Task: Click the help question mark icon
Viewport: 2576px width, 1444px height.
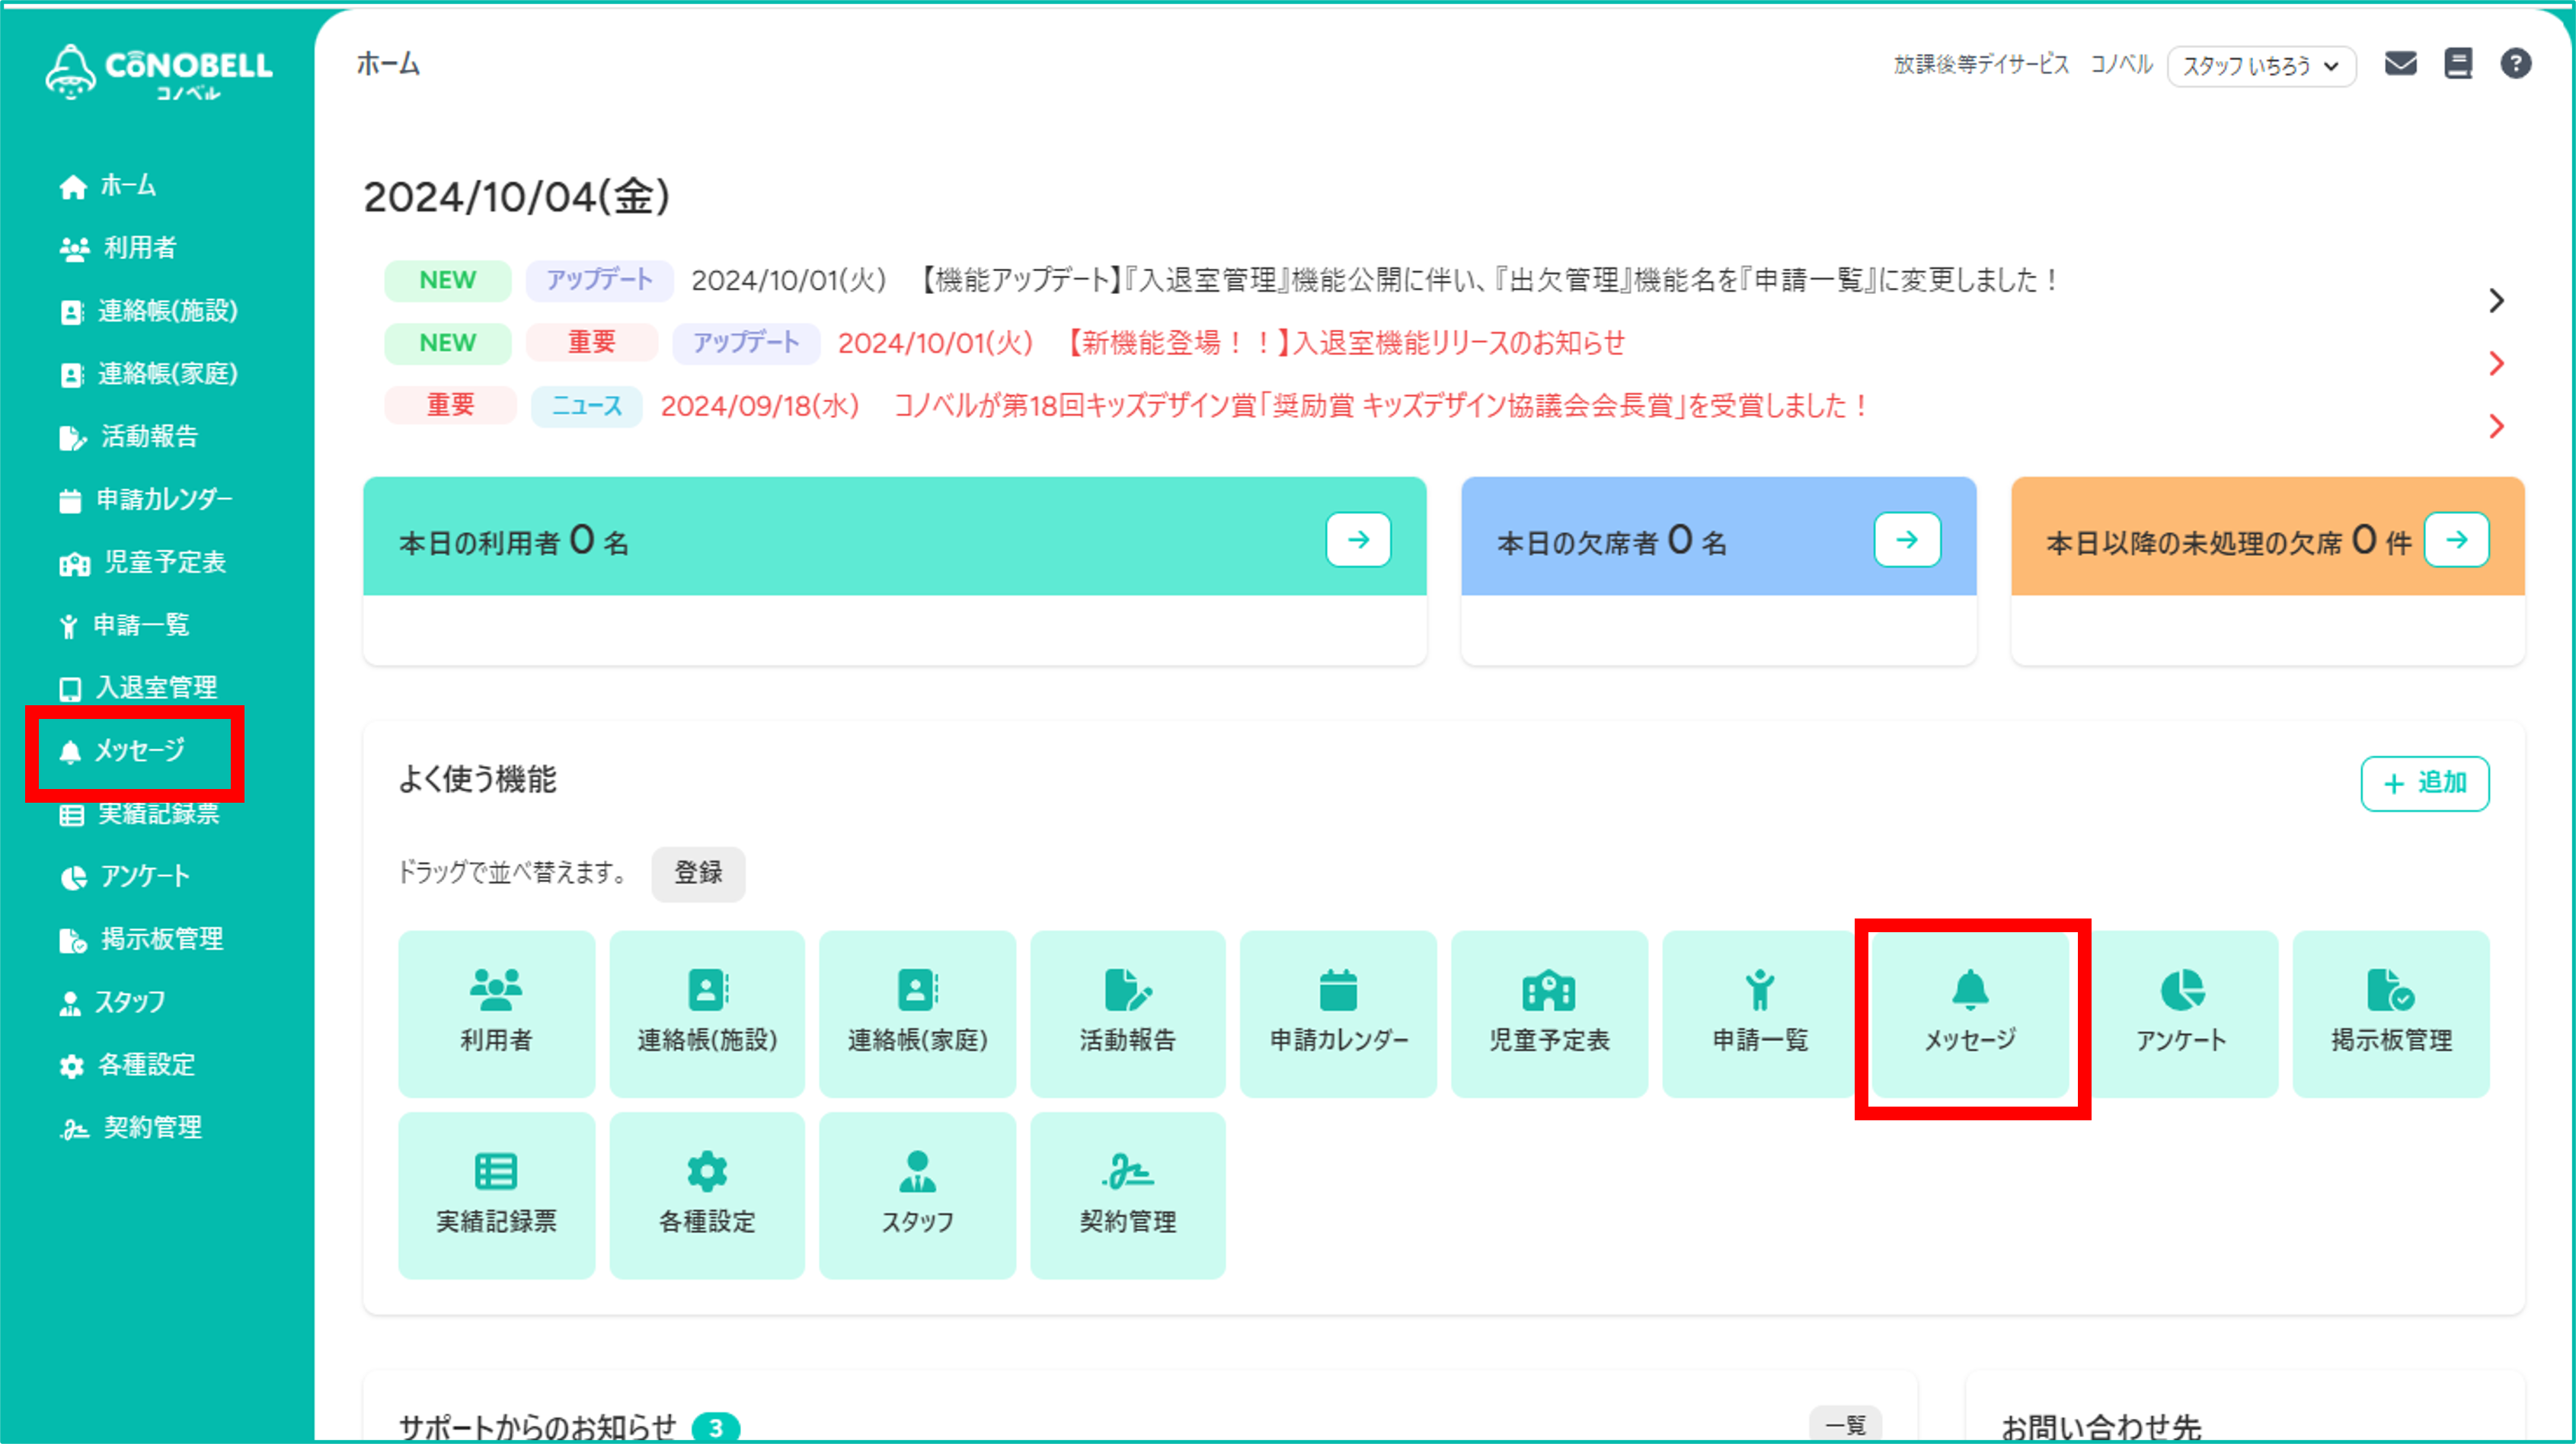Action: (2516, 64)
